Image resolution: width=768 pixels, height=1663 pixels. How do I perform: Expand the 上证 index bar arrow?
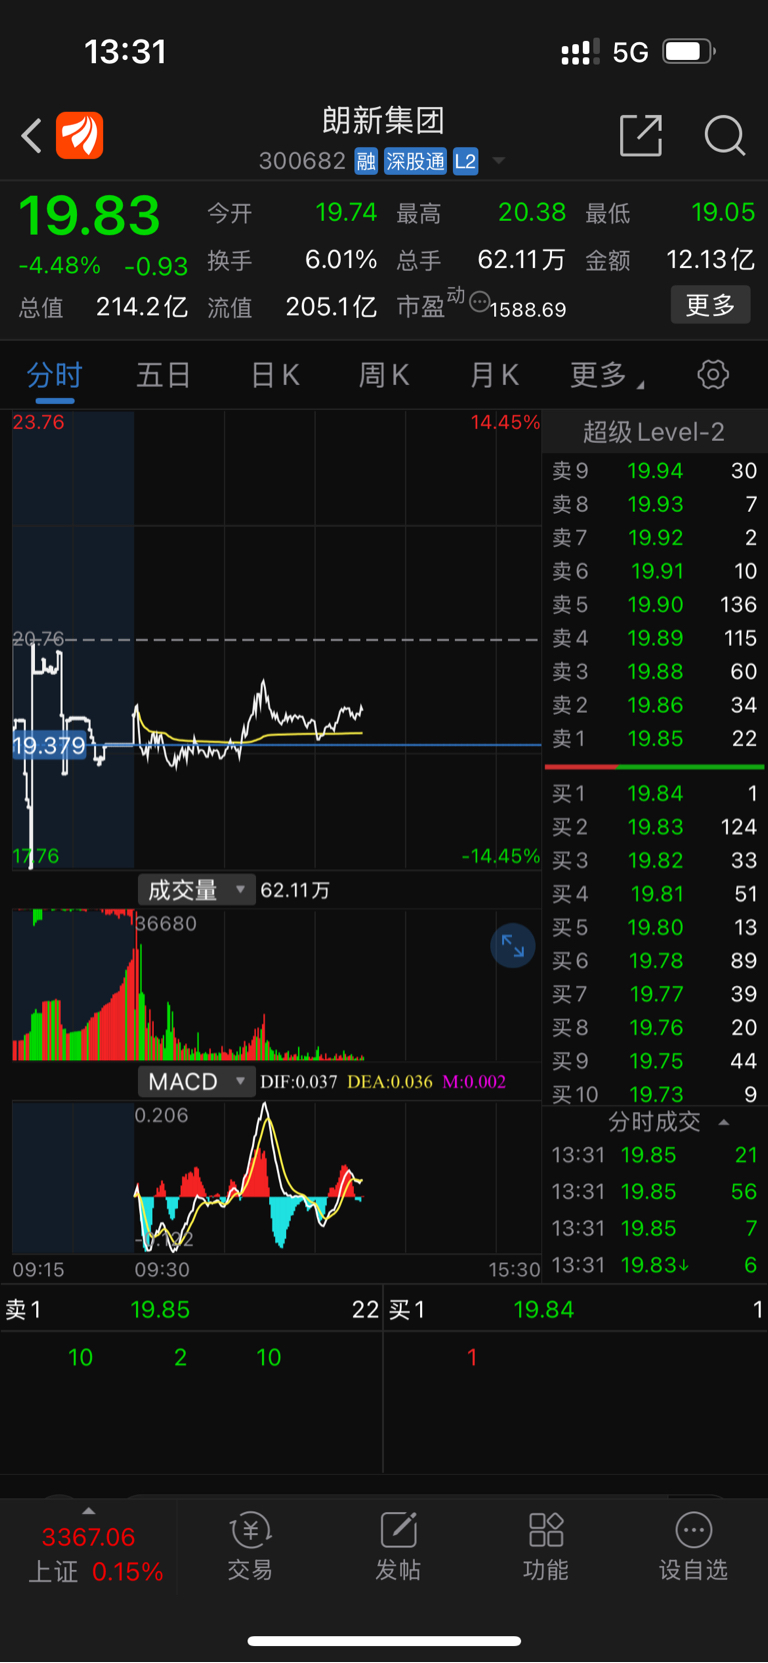pyautogui.click(x=88, y=1511)
